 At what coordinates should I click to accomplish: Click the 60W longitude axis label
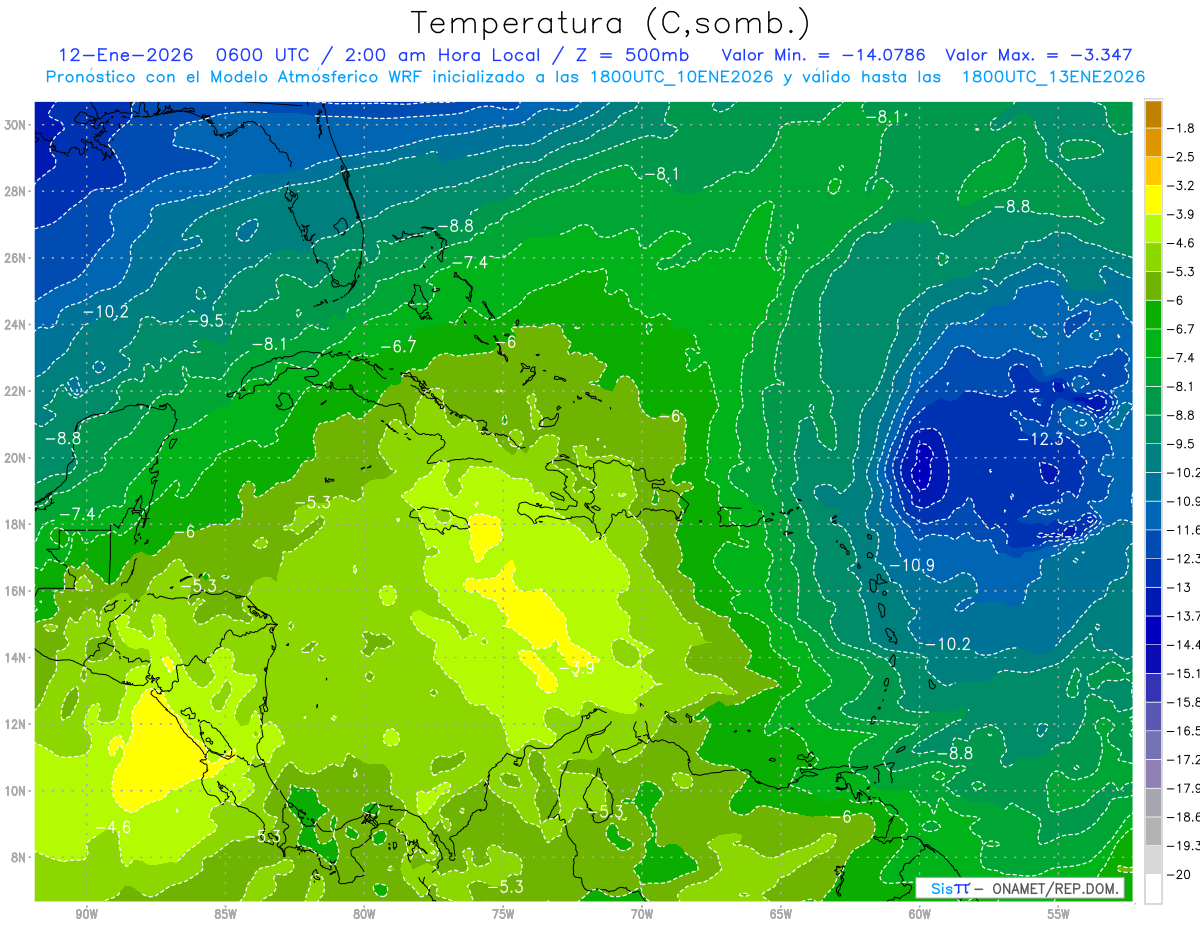click(x=920, y=914)
